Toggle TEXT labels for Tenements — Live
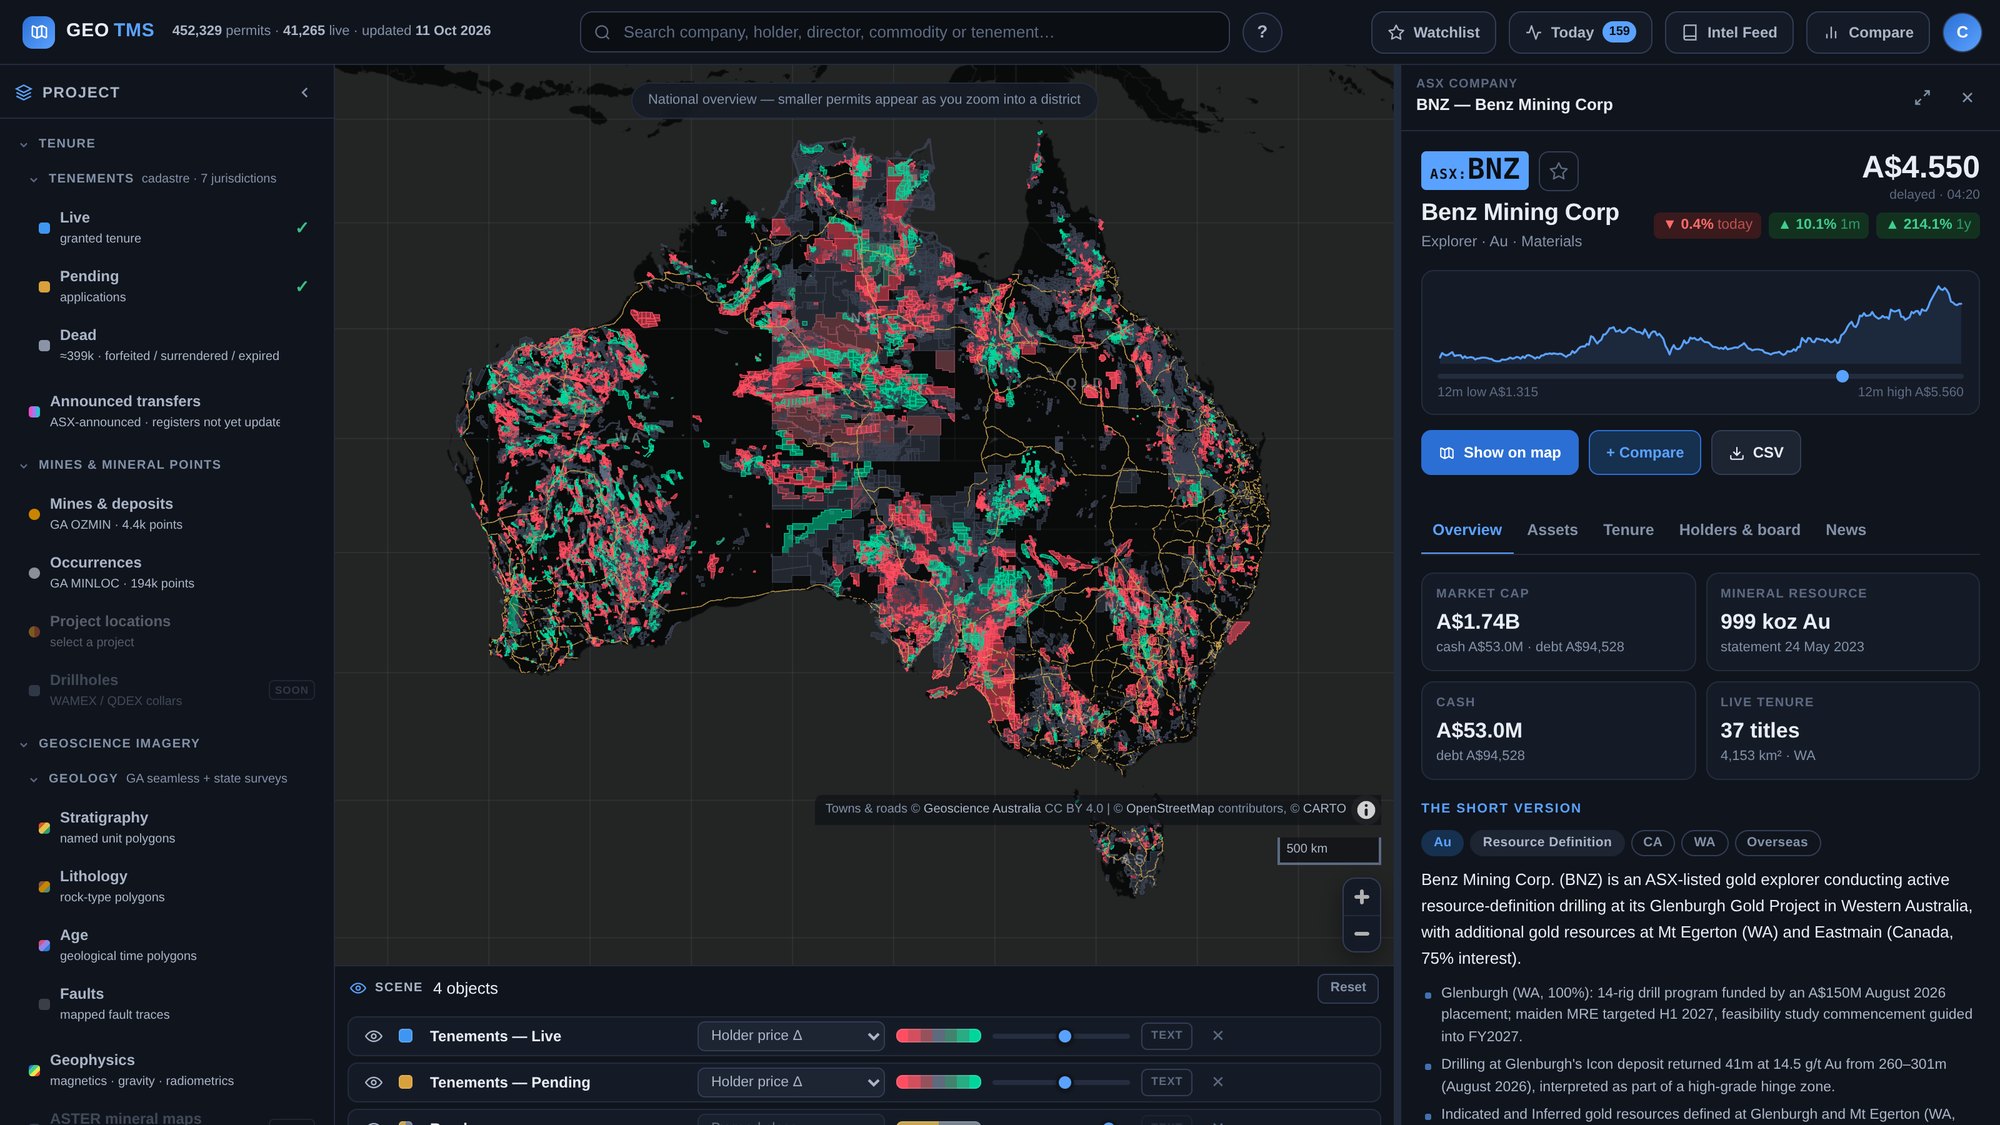Viewport: 2000px width, 1125px height. [1166, 1036]
